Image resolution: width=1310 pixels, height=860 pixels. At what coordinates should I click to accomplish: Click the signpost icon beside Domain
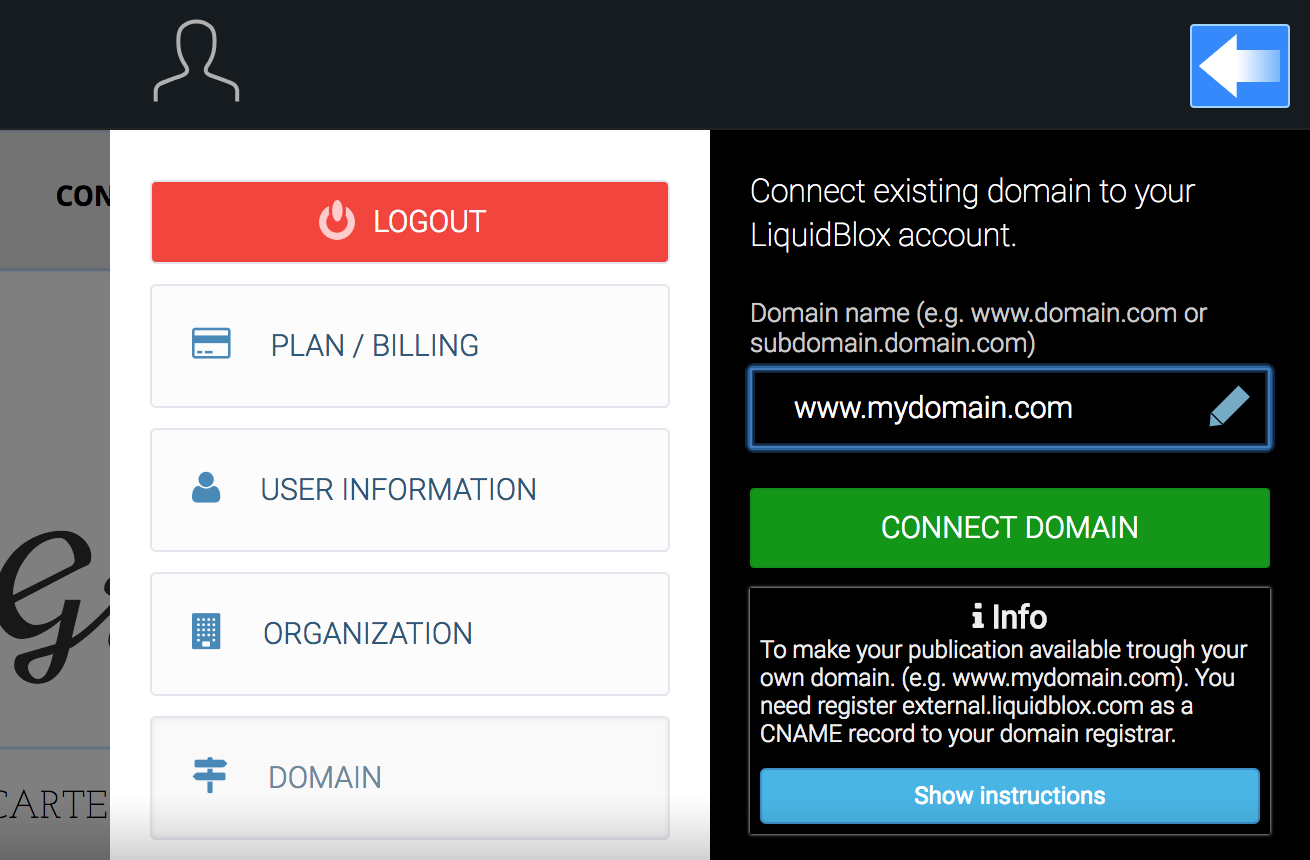(210, 776)
